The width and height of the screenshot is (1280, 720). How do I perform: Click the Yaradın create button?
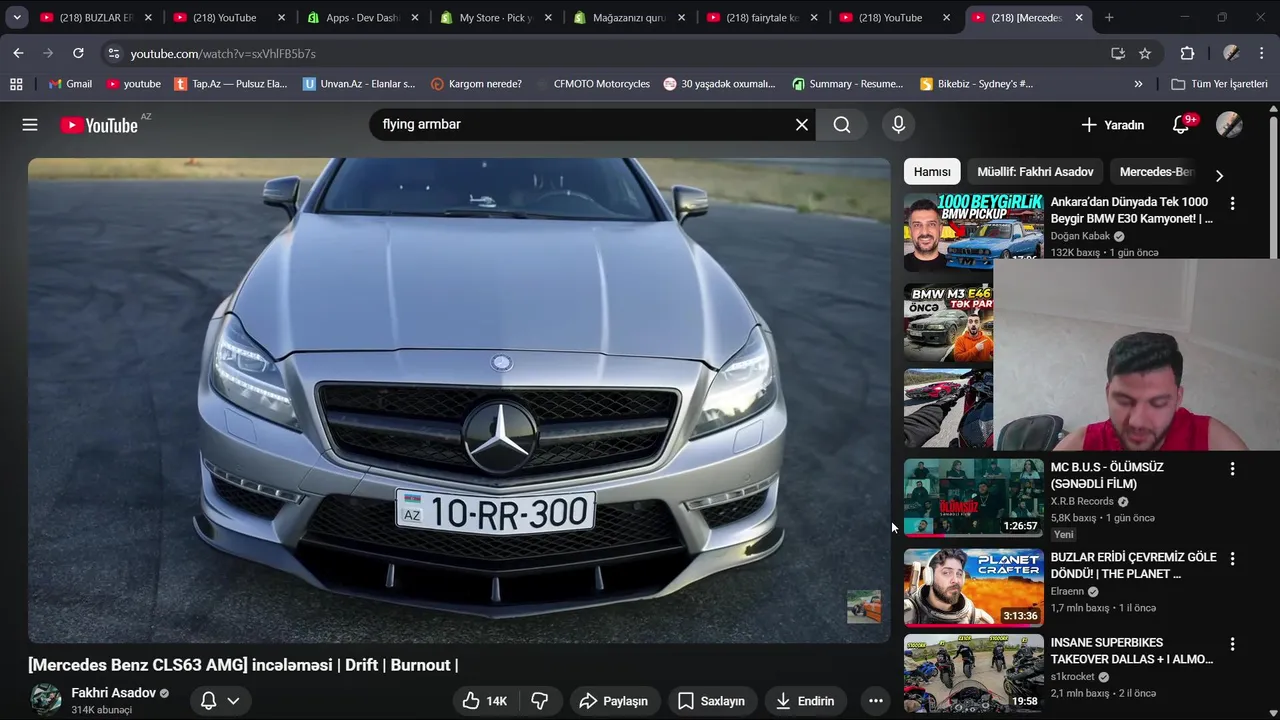tap(1112, 125)
